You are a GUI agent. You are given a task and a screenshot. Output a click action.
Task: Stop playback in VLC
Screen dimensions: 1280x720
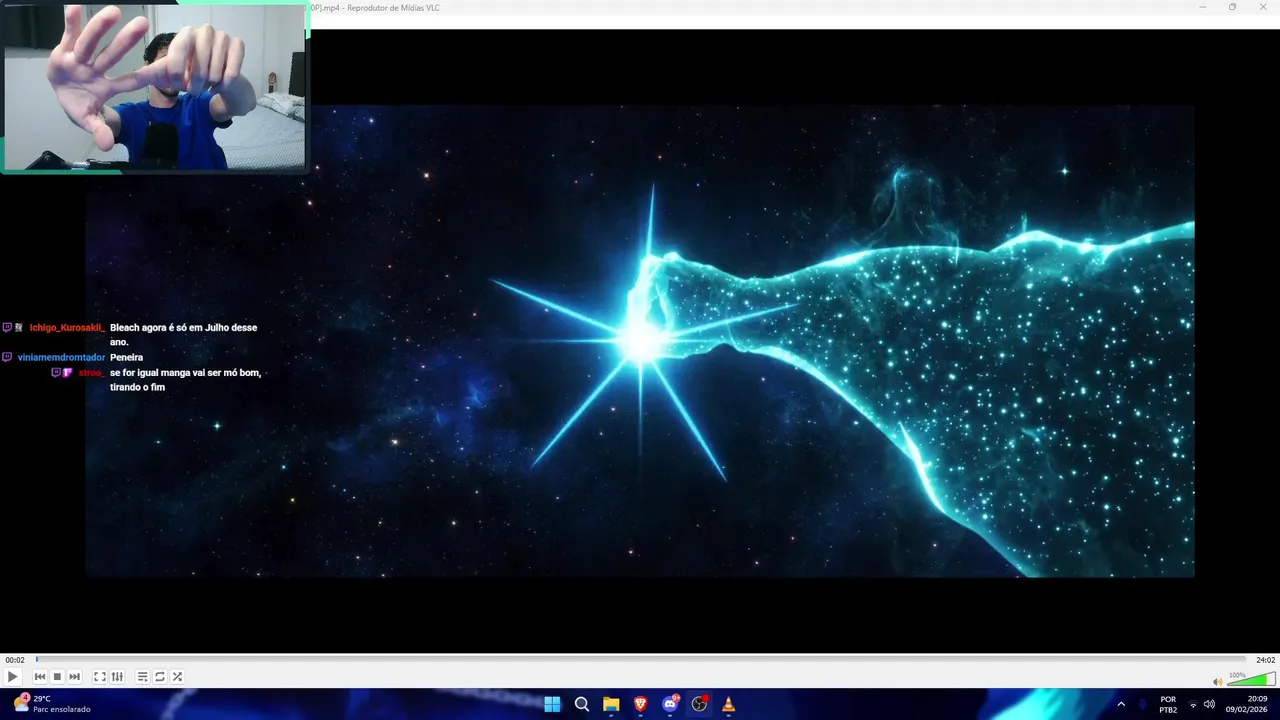(x=57, y=677)
